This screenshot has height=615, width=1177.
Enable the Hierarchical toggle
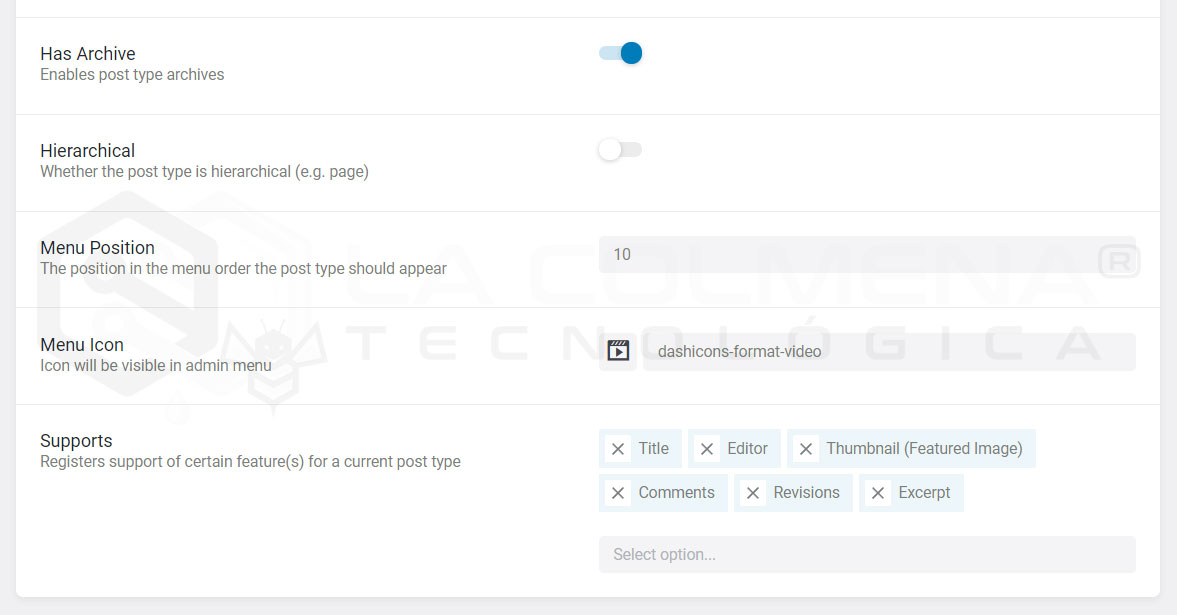pos(620,149)
